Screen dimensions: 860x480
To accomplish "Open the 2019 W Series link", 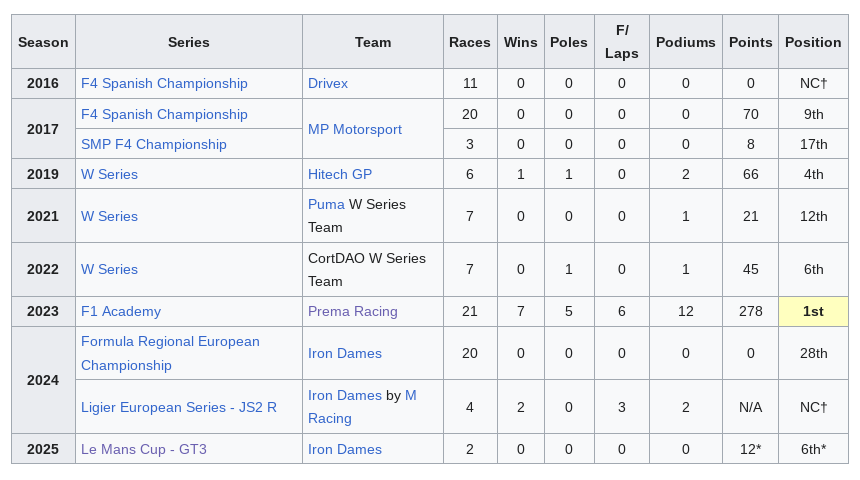I will (x=109, y=174).
